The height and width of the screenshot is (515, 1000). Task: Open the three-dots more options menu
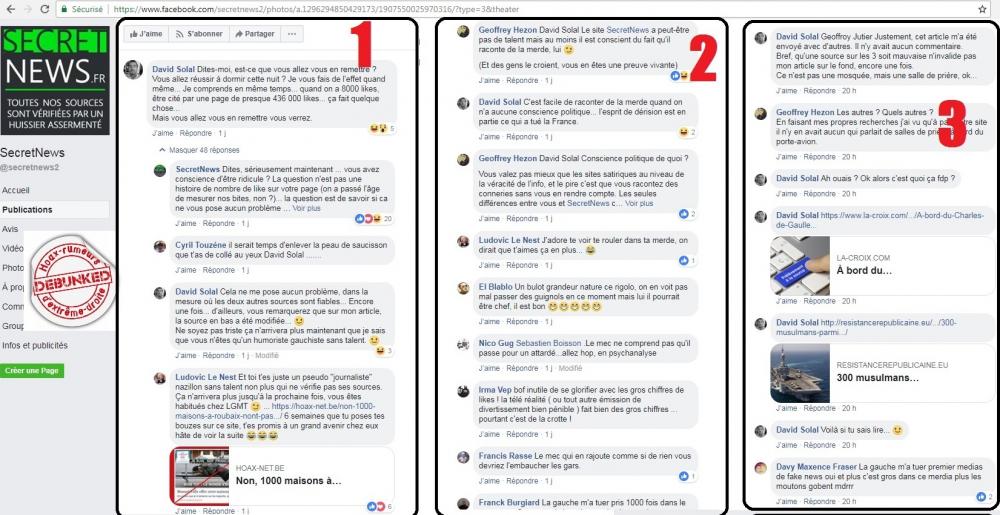click(291, 34)
